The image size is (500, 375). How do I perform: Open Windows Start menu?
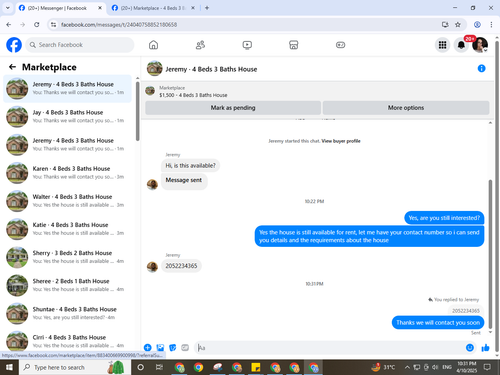coord(9,367)
